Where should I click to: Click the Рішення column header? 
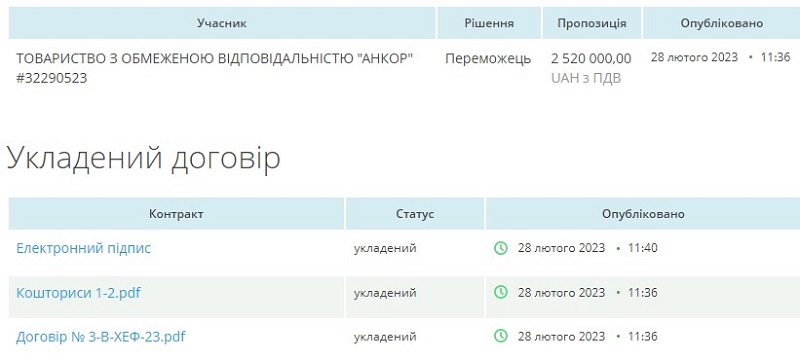(489, 23)
